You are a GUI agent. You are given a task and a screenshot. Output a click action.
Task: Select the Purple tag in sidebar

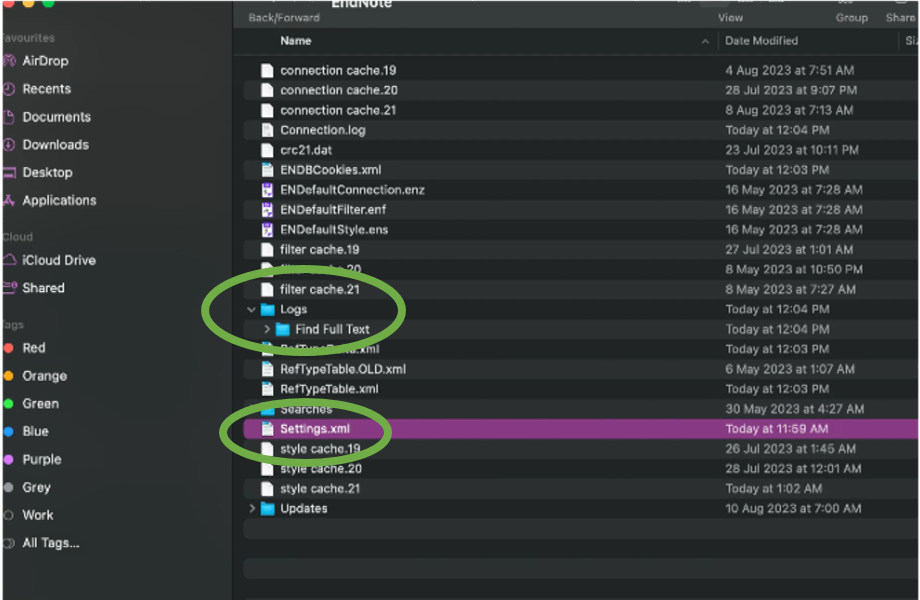(41, 460)
